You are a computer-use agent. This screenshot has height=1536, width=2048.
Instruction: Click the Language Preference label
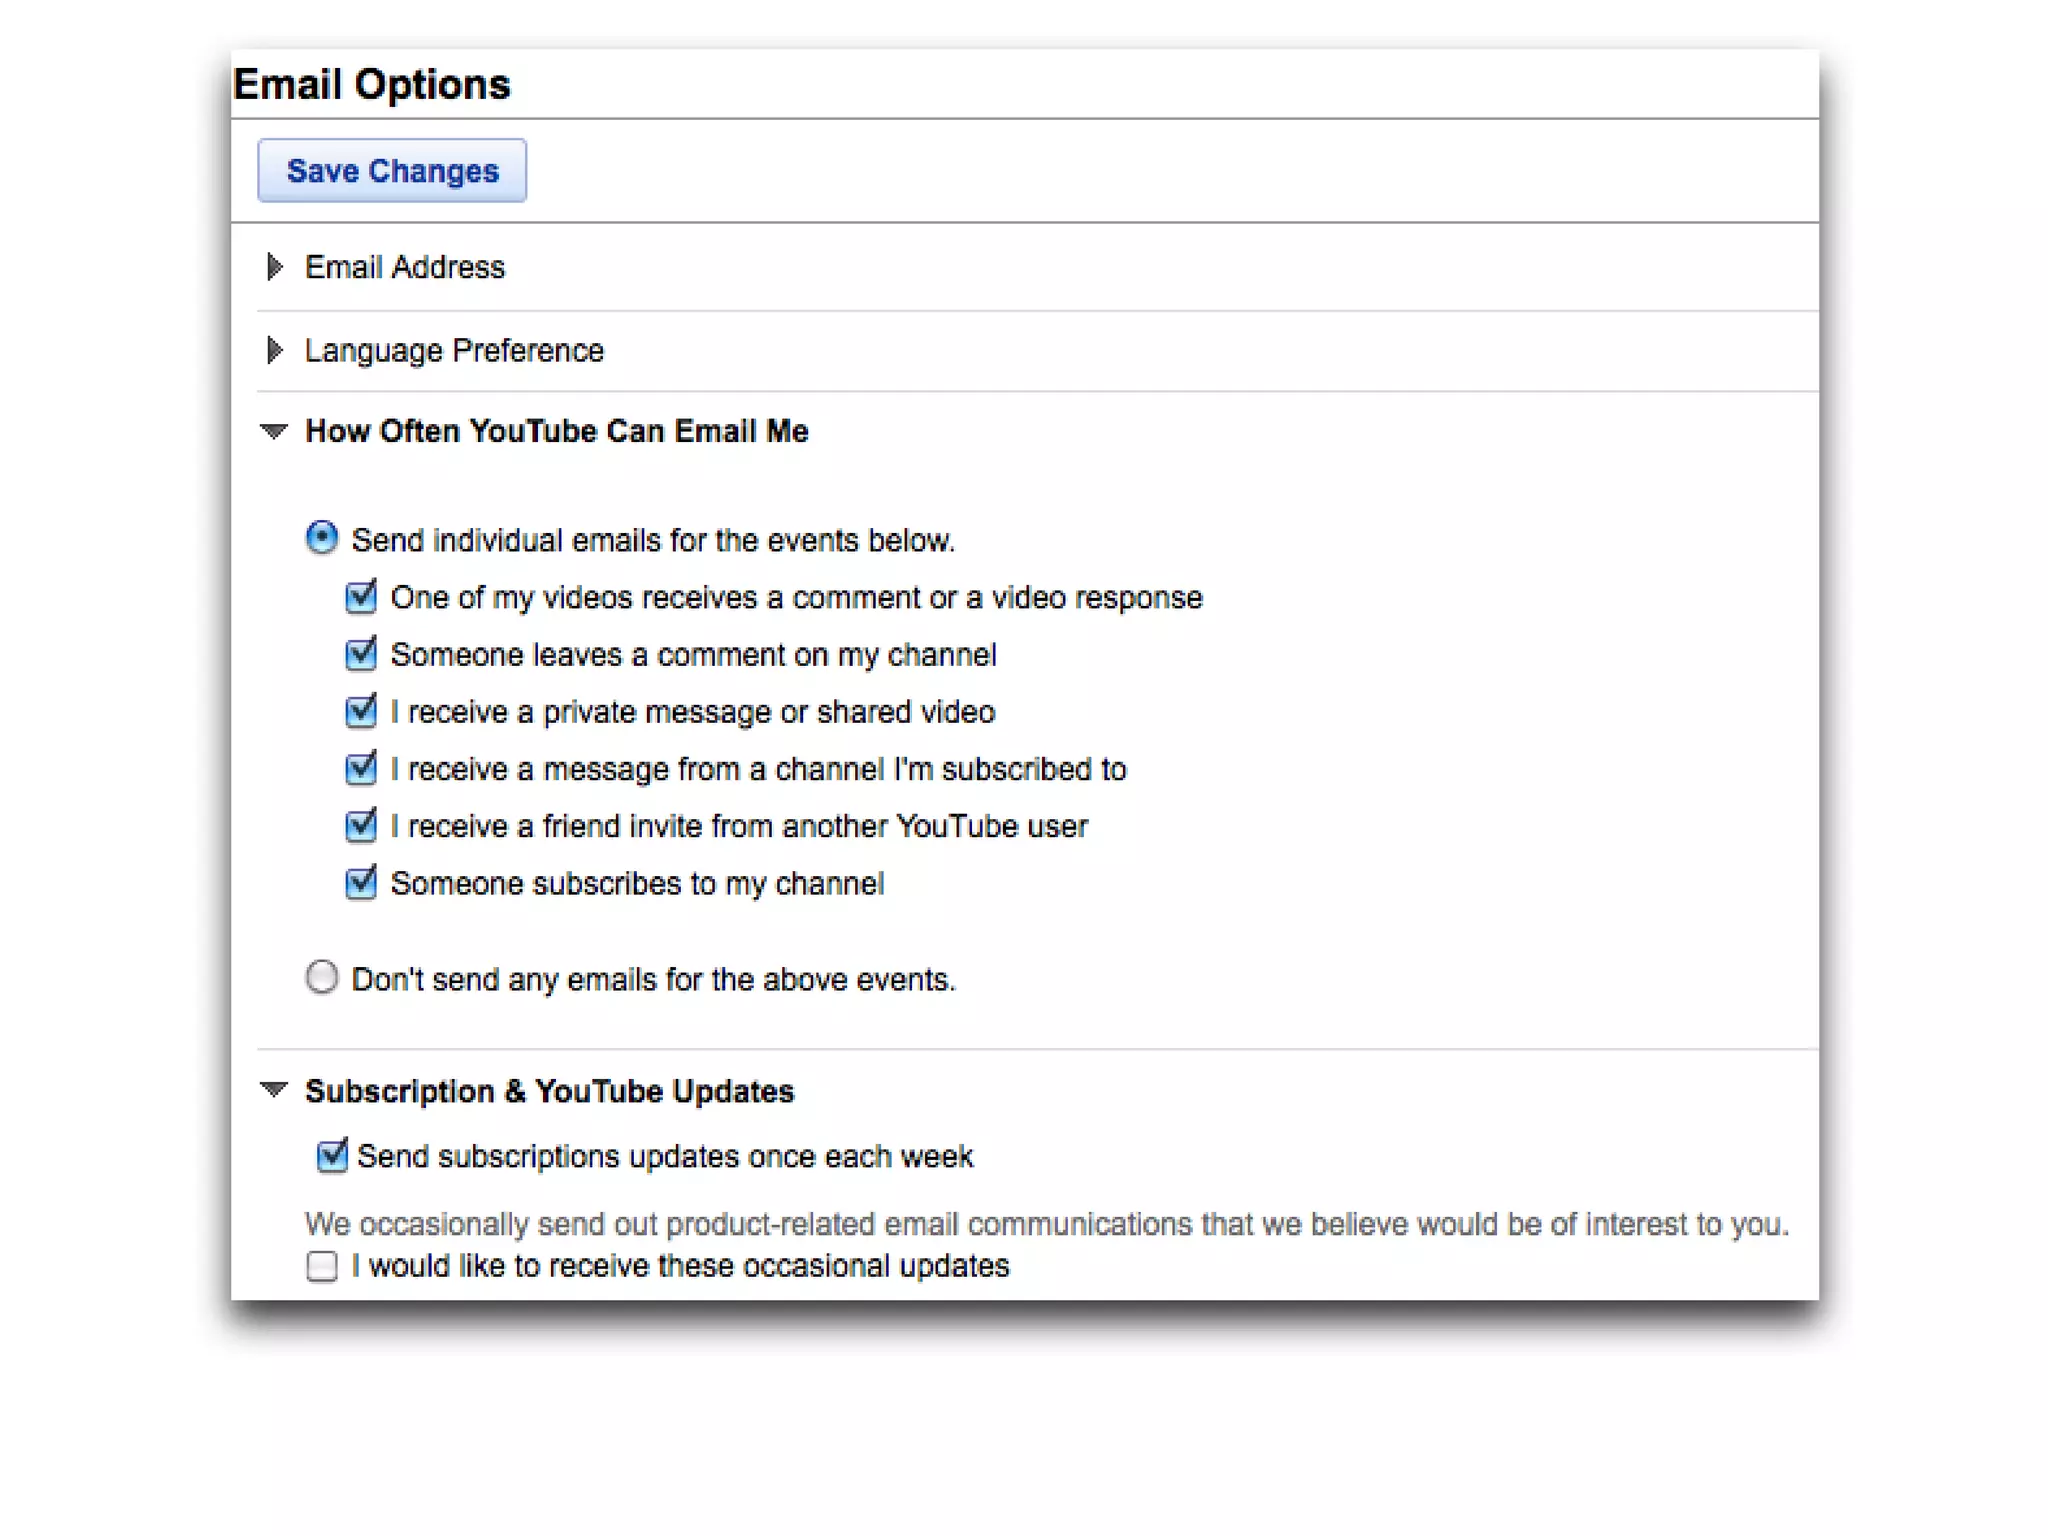tap(454, 350)
